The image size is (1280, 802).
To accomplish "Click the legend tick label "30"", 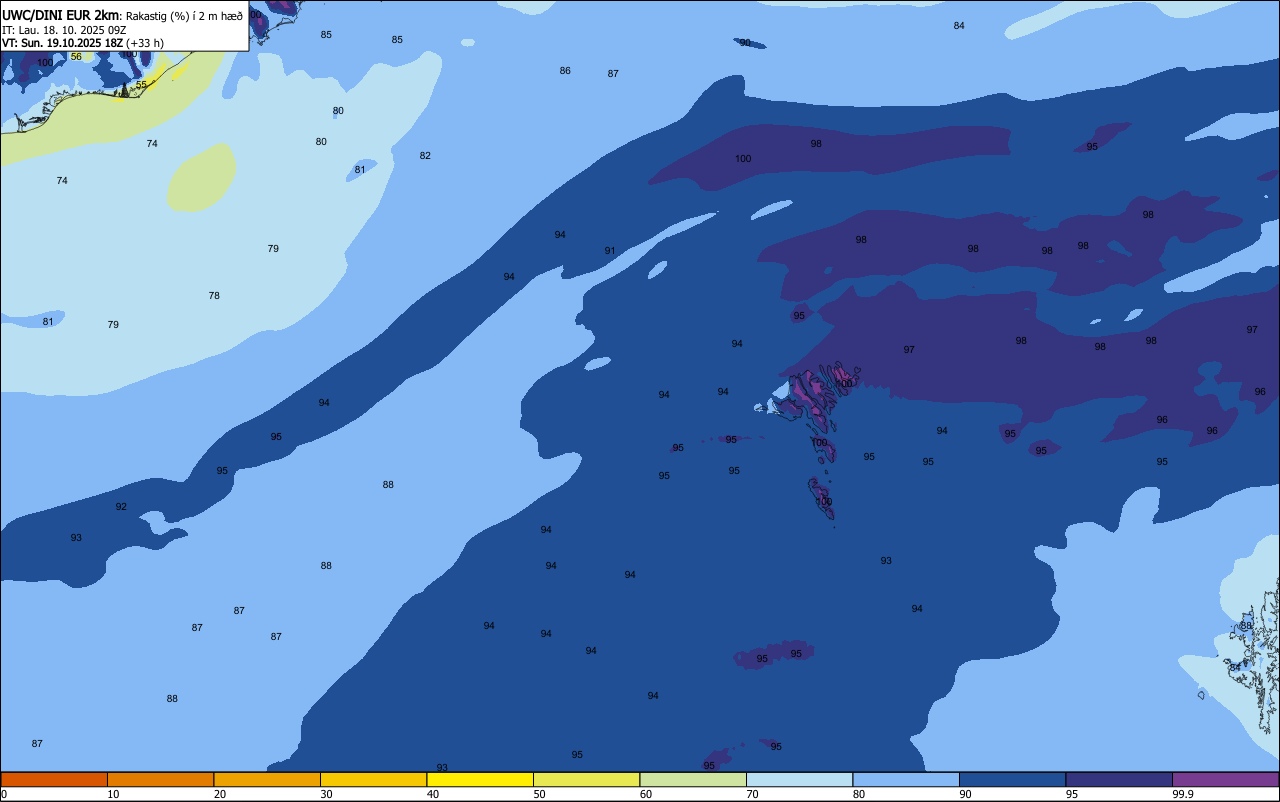I will point(326,794).
